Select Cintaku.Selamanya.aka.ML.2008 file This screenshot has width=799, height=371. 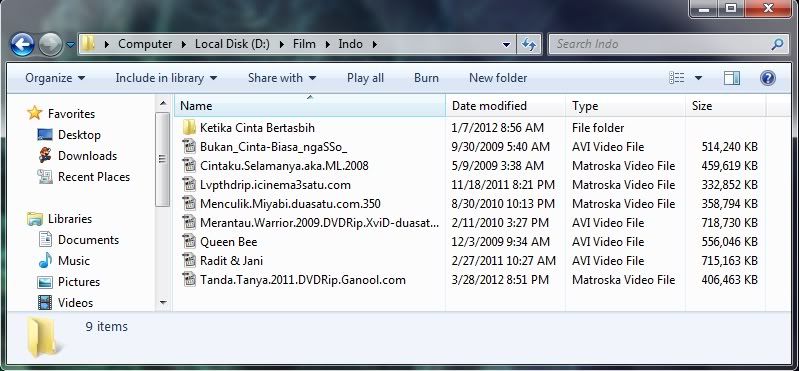tap(284, 166)
